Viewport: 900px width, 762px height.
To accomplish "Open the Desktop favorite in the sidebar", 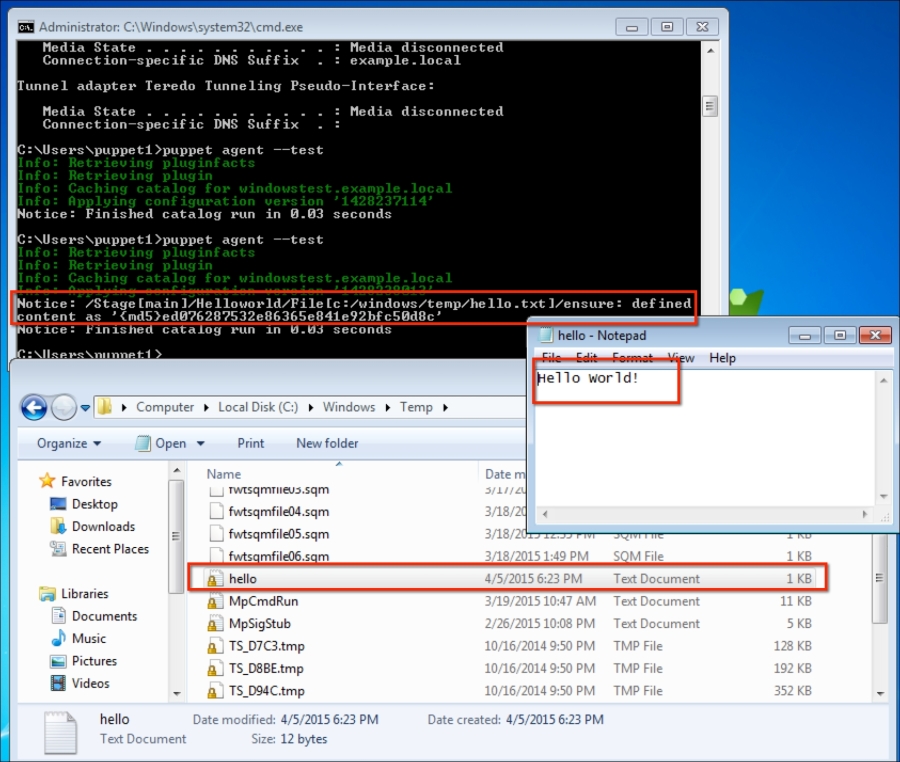I will [x=94, y=504].
